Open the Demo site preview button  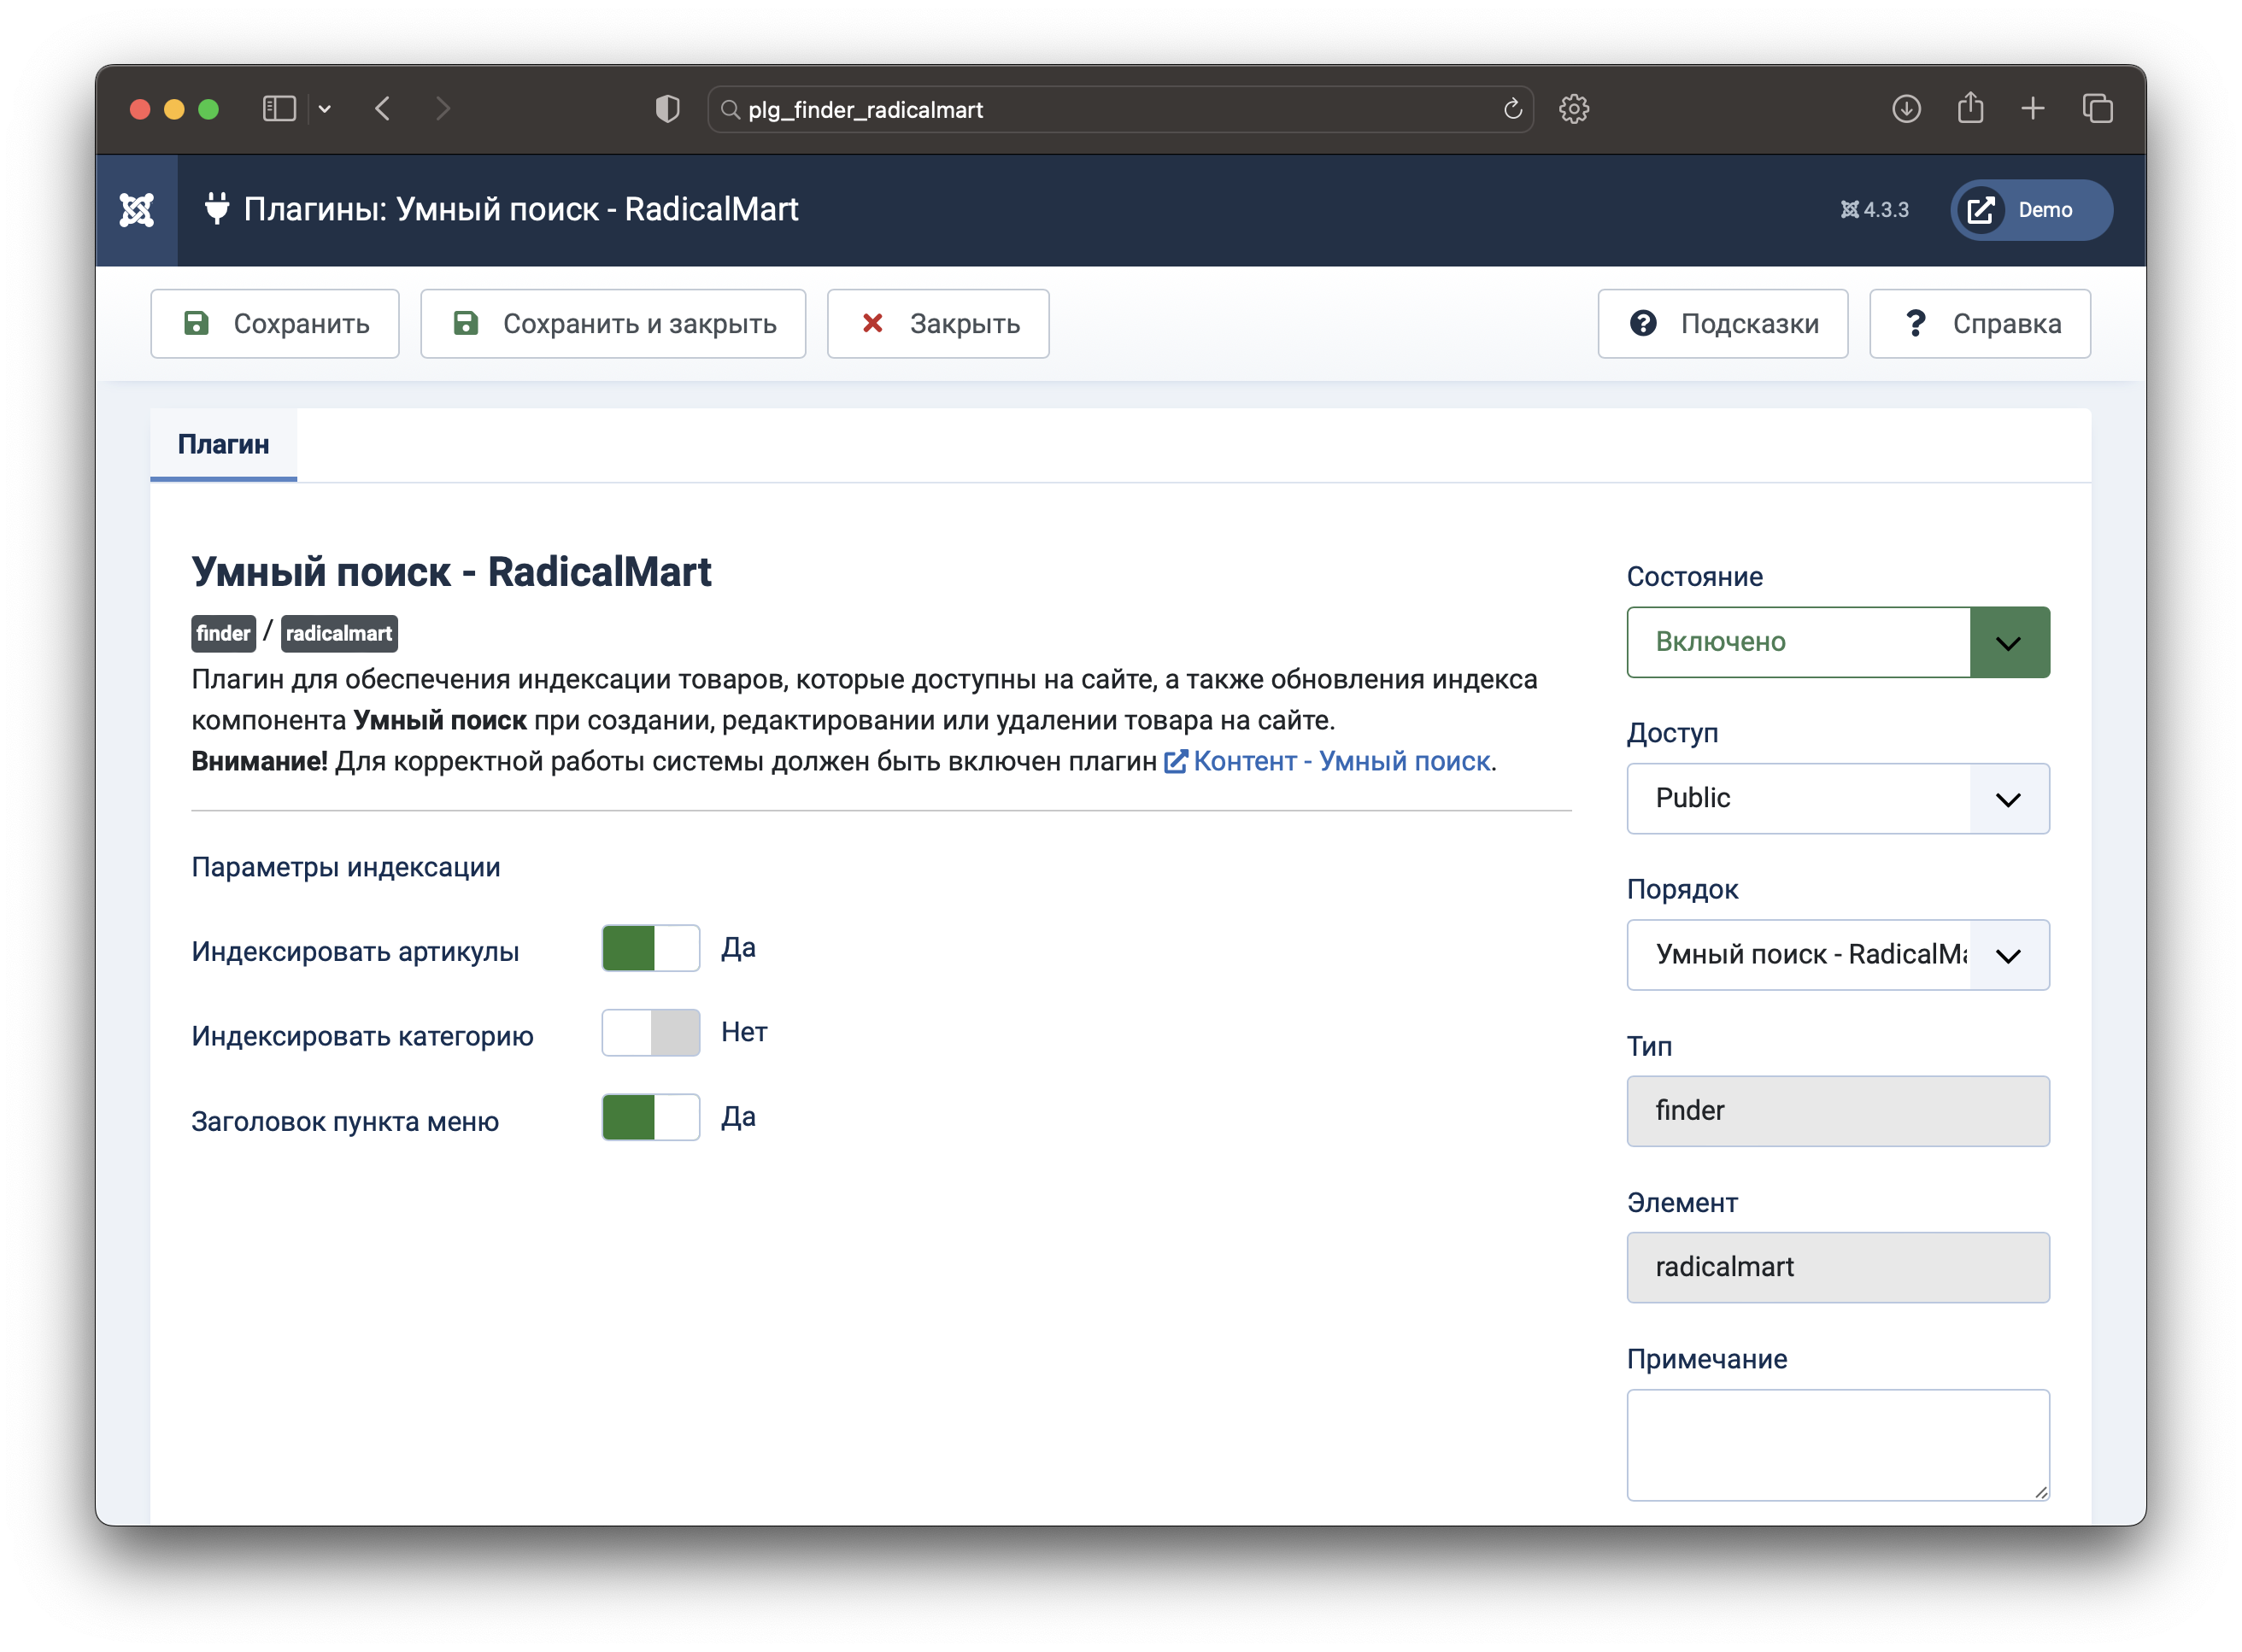coord(2031,210)
